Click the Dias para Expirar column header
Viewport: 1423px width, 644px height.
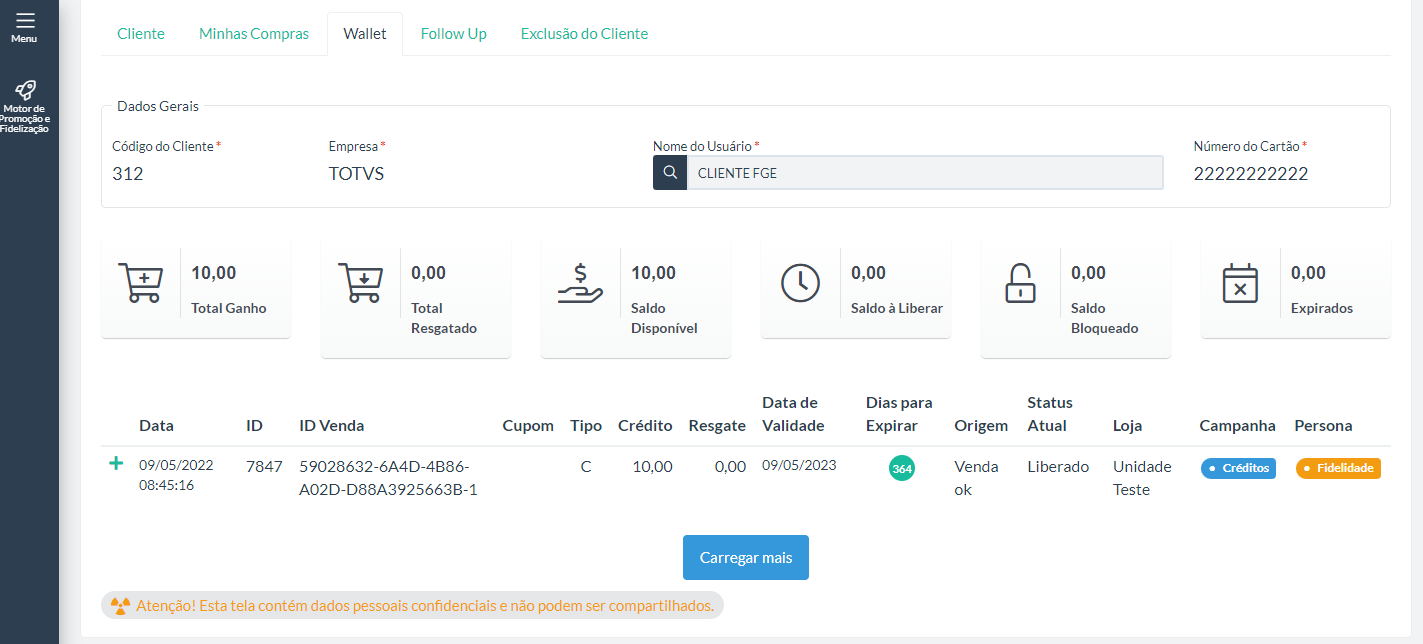coord(899,414)
